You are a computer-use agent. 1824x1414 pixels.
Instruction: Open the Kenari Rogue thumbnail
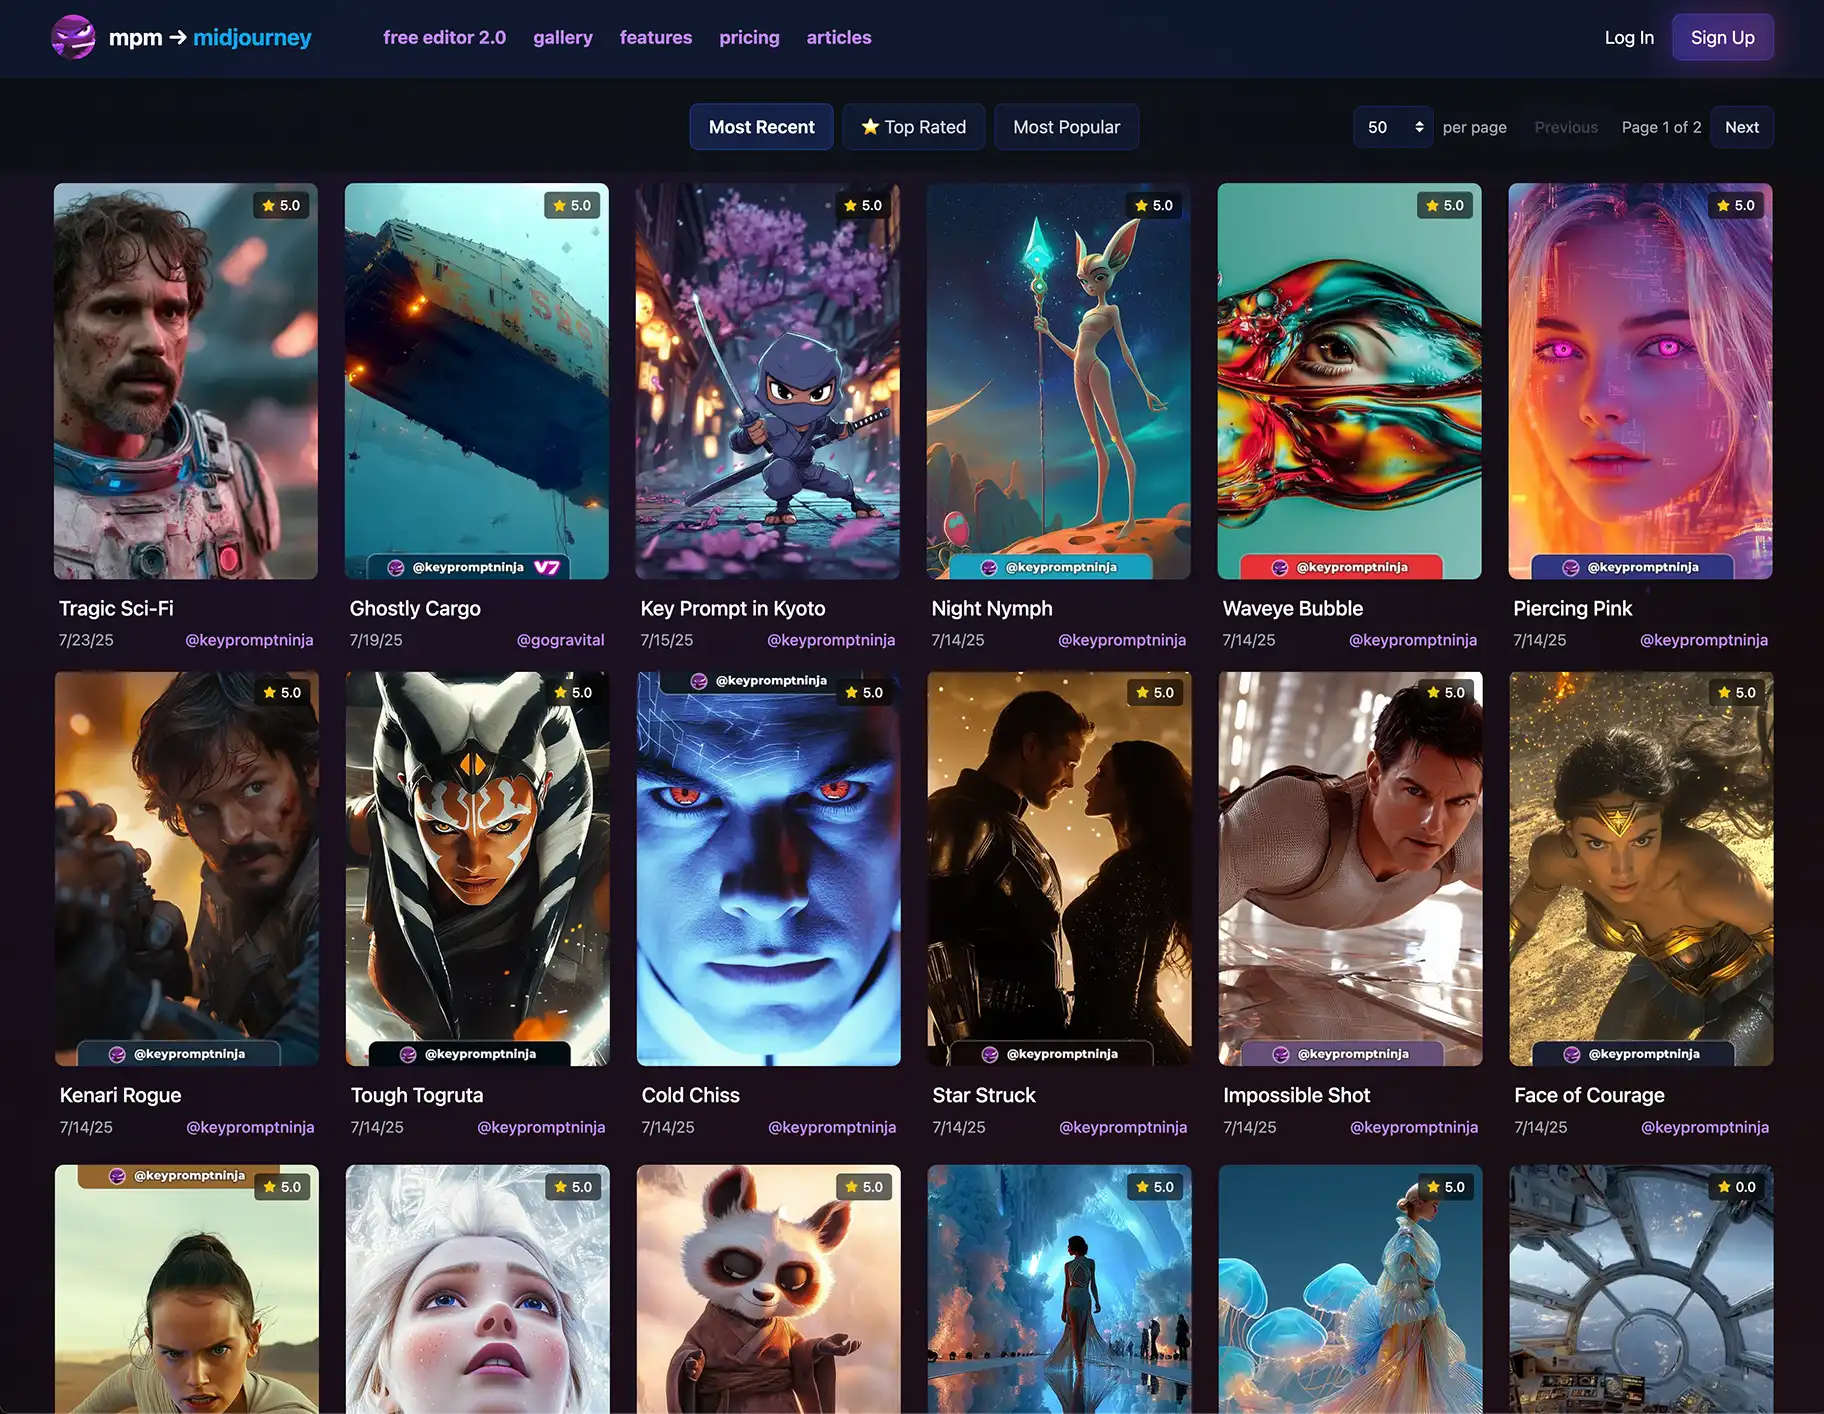pos(187,868)
